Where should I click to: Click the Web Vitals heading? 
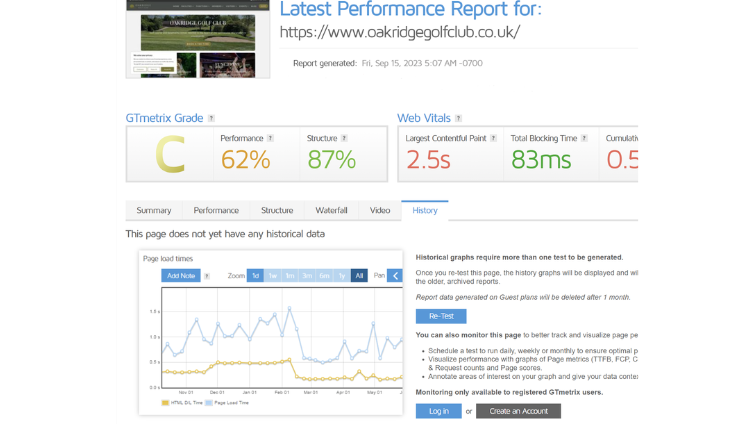click(424, 118)
